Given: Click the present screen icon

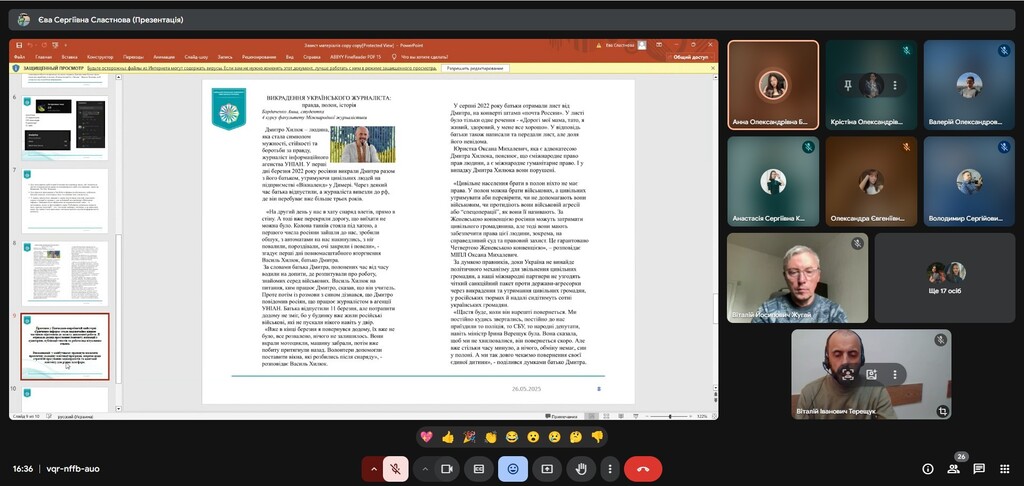Looking at the screenshot, I should coord(547,468).
